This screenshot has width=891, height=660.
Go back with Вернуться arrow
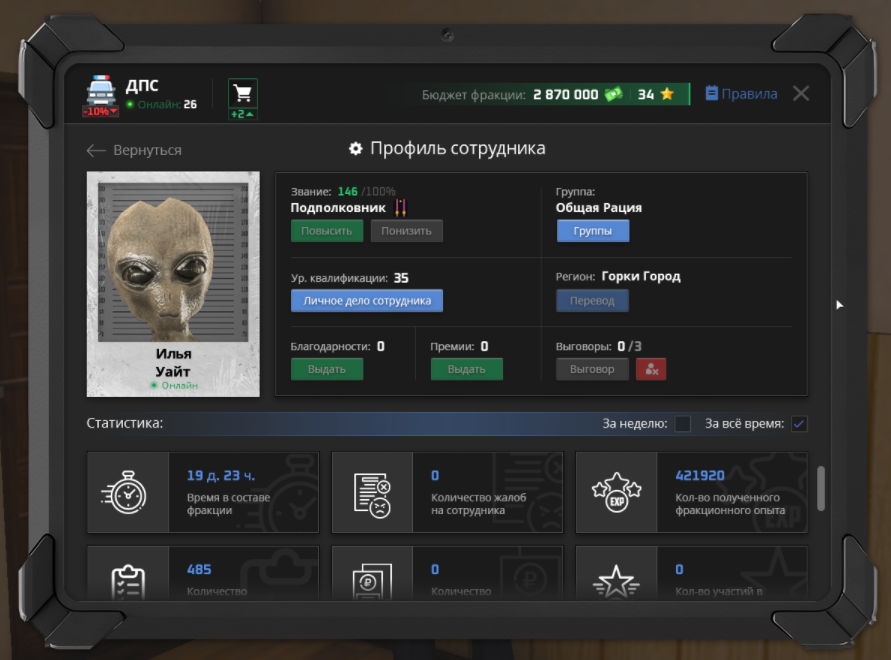click(x=134, y=150)
